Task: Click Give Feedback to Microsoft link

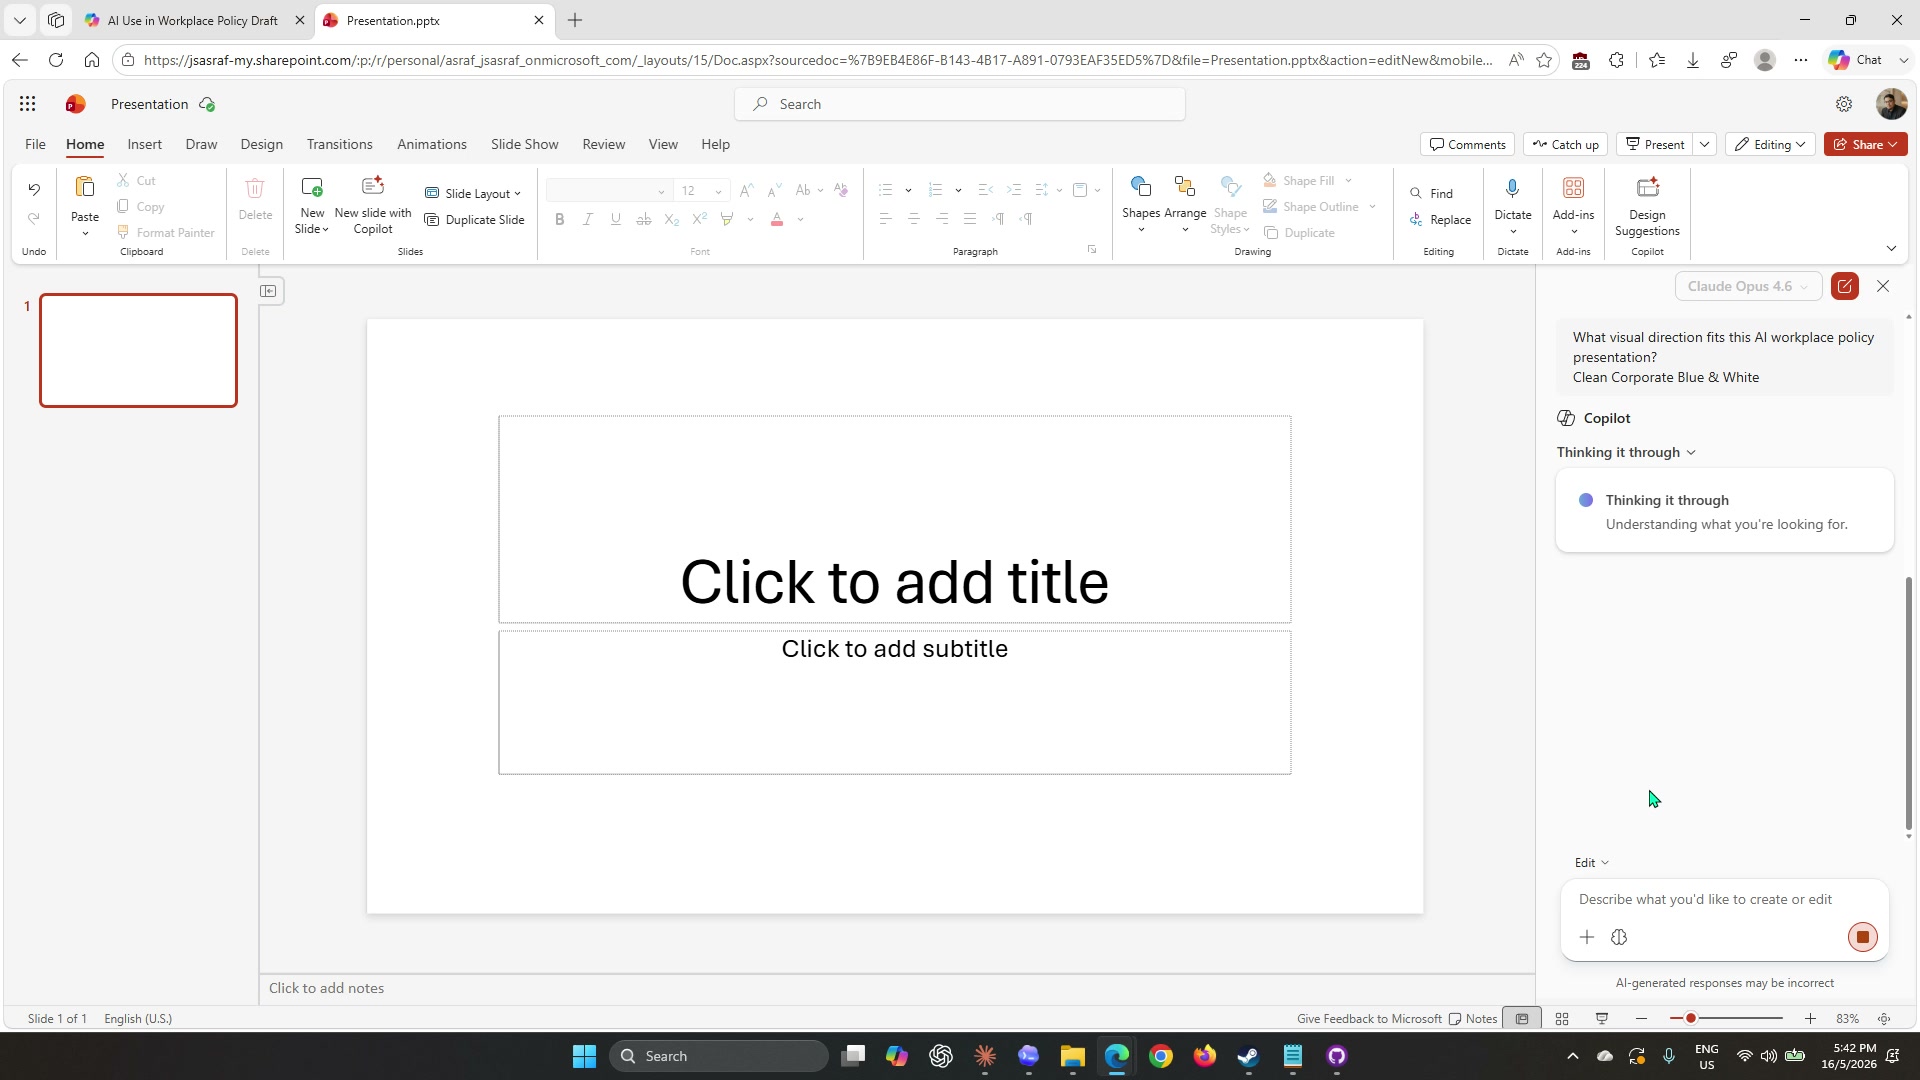Action: point(1368,1019)
